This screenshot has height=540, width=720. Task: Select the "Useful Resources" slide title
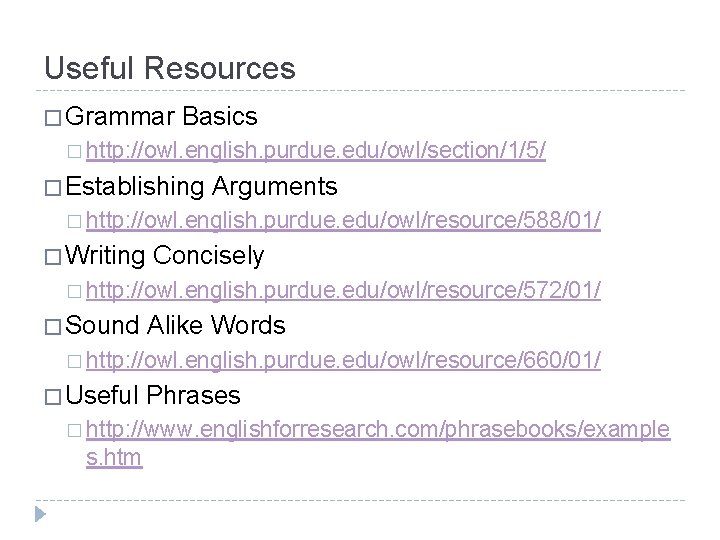(x=170, y=68)
